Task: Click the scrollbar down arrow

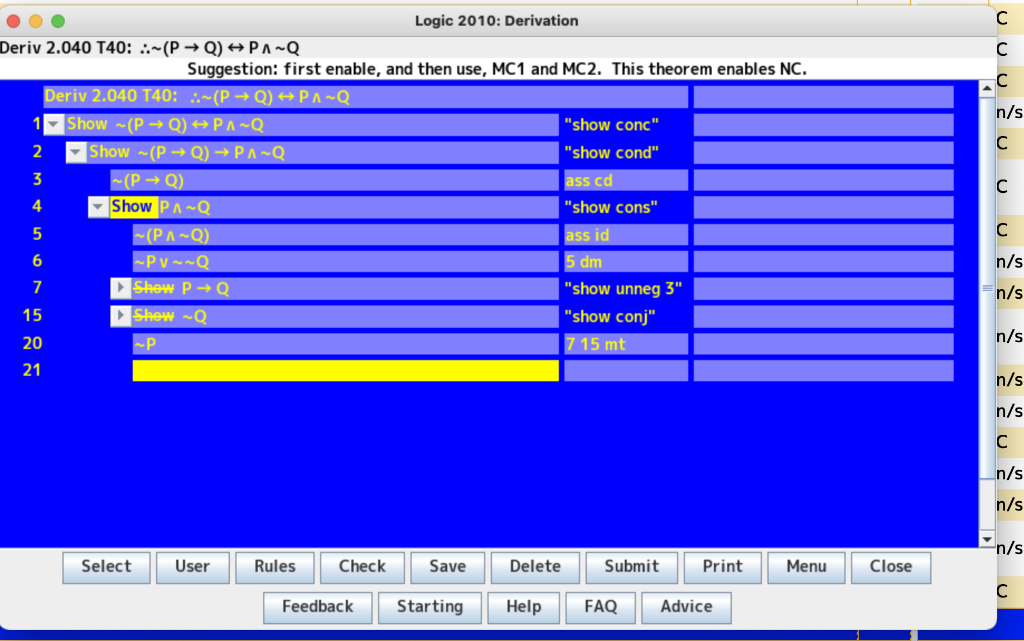Action: 987,539
